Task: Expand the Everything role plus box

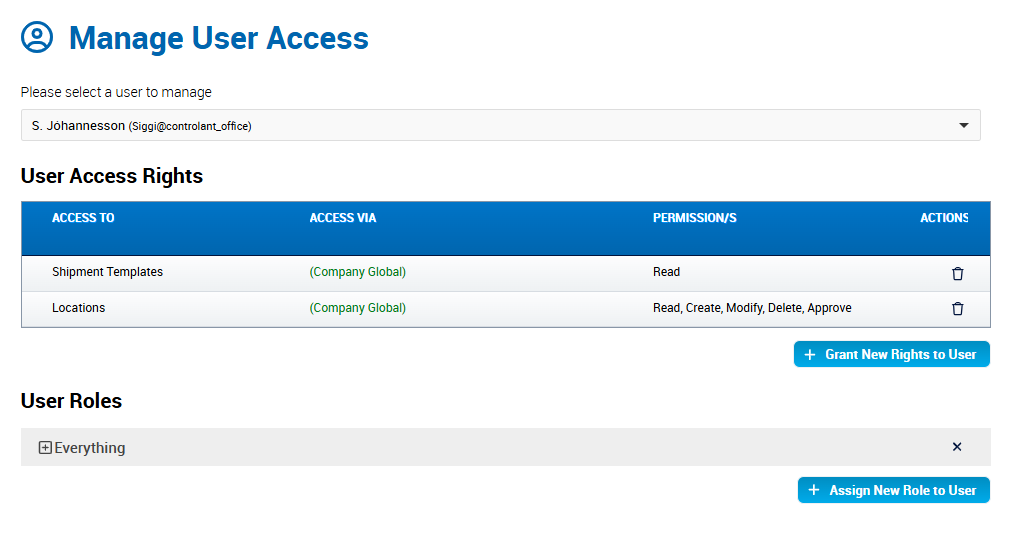Action: point(45,448)
